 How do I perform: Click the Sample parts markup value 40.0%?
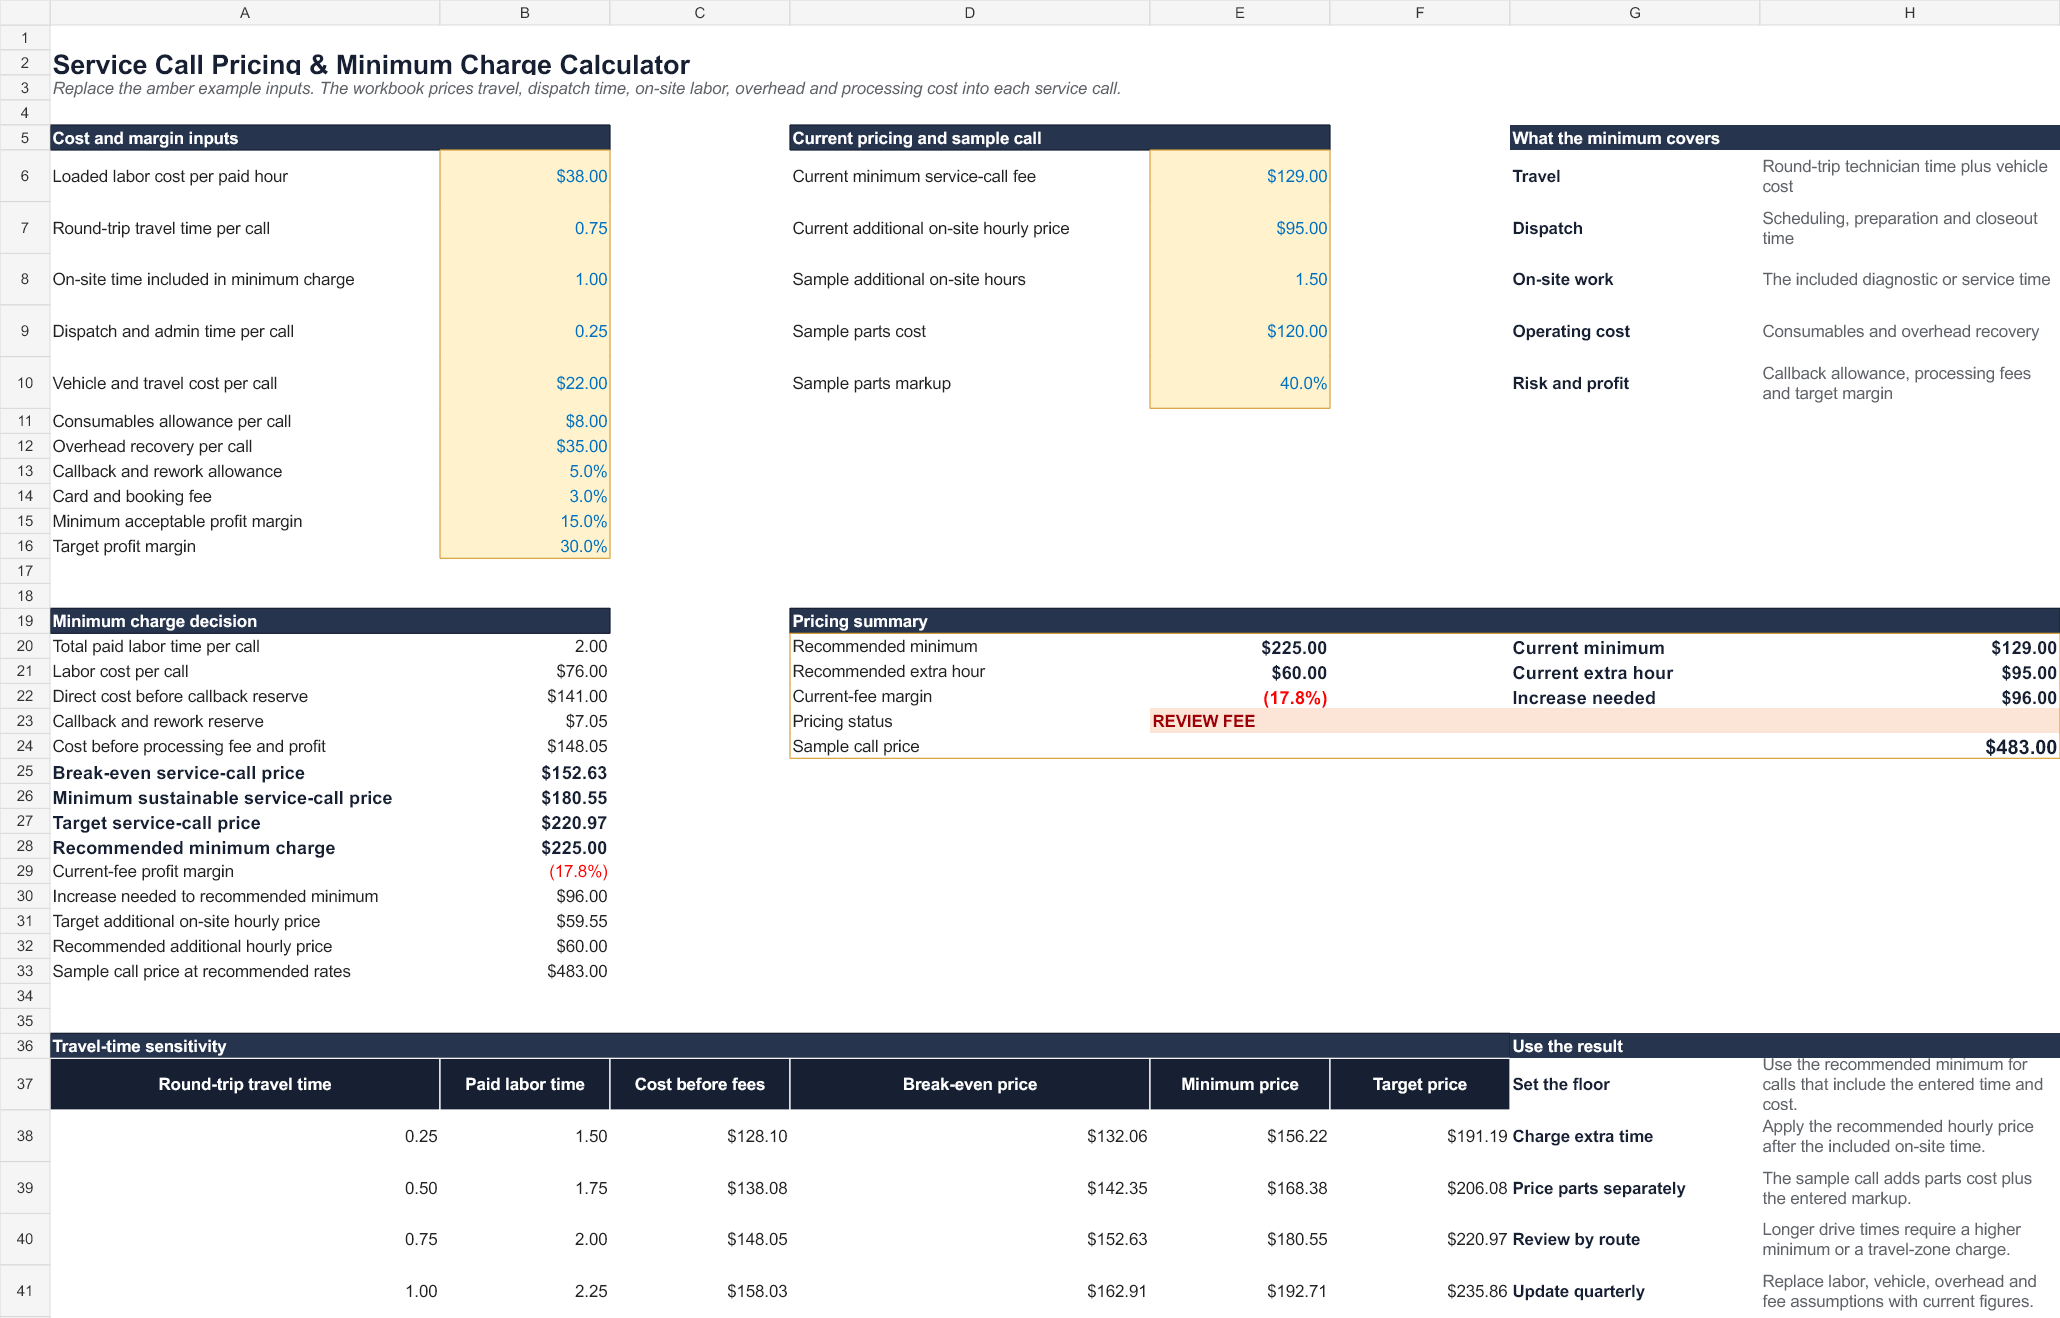click(1240, 383)
